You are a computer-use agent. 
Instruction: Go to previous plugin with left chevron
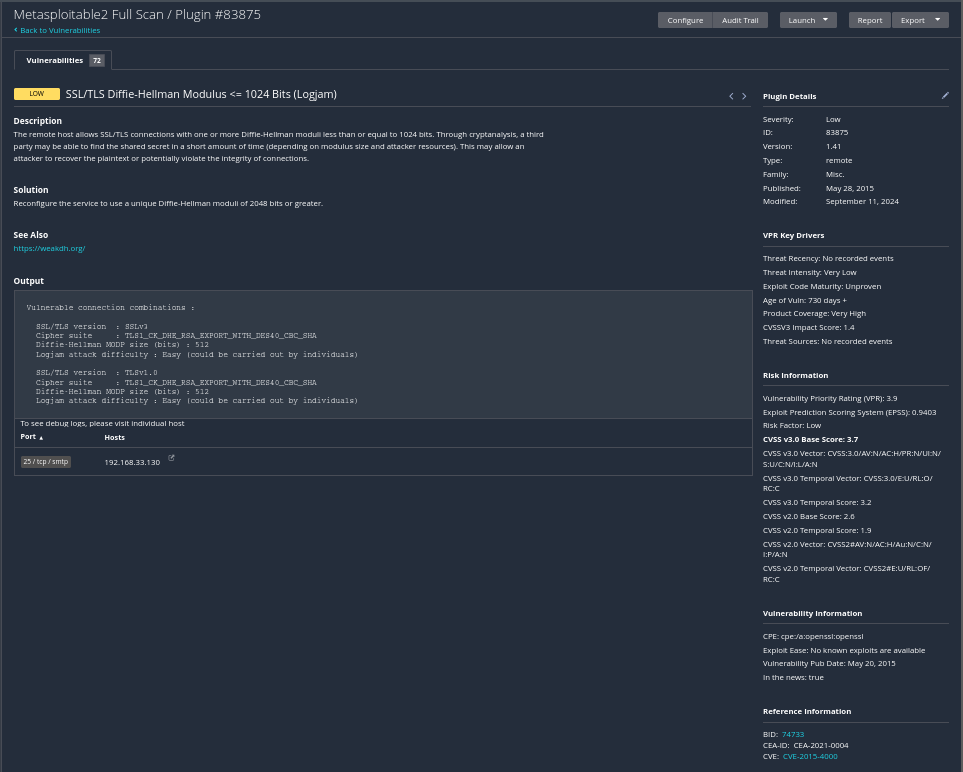731,96
